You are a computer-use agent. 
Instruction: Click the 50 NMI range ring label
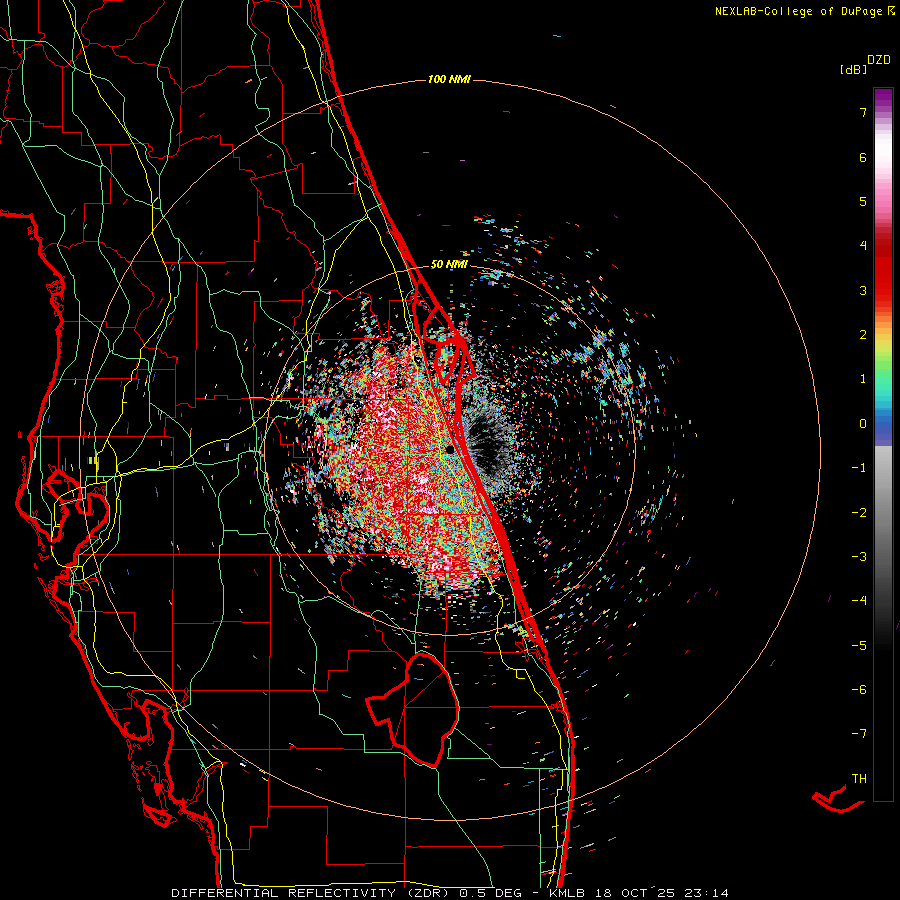pos(449,265)
